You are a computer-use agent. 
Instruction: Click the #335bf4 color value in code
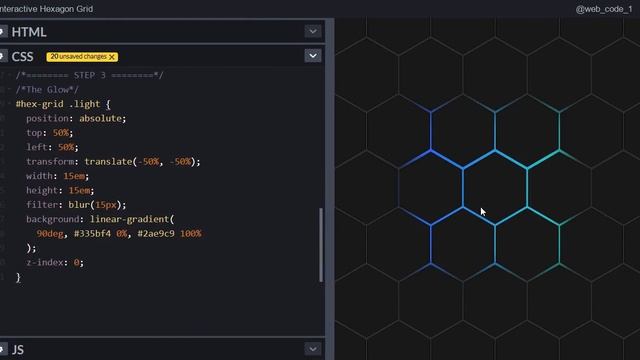[92, 234]
